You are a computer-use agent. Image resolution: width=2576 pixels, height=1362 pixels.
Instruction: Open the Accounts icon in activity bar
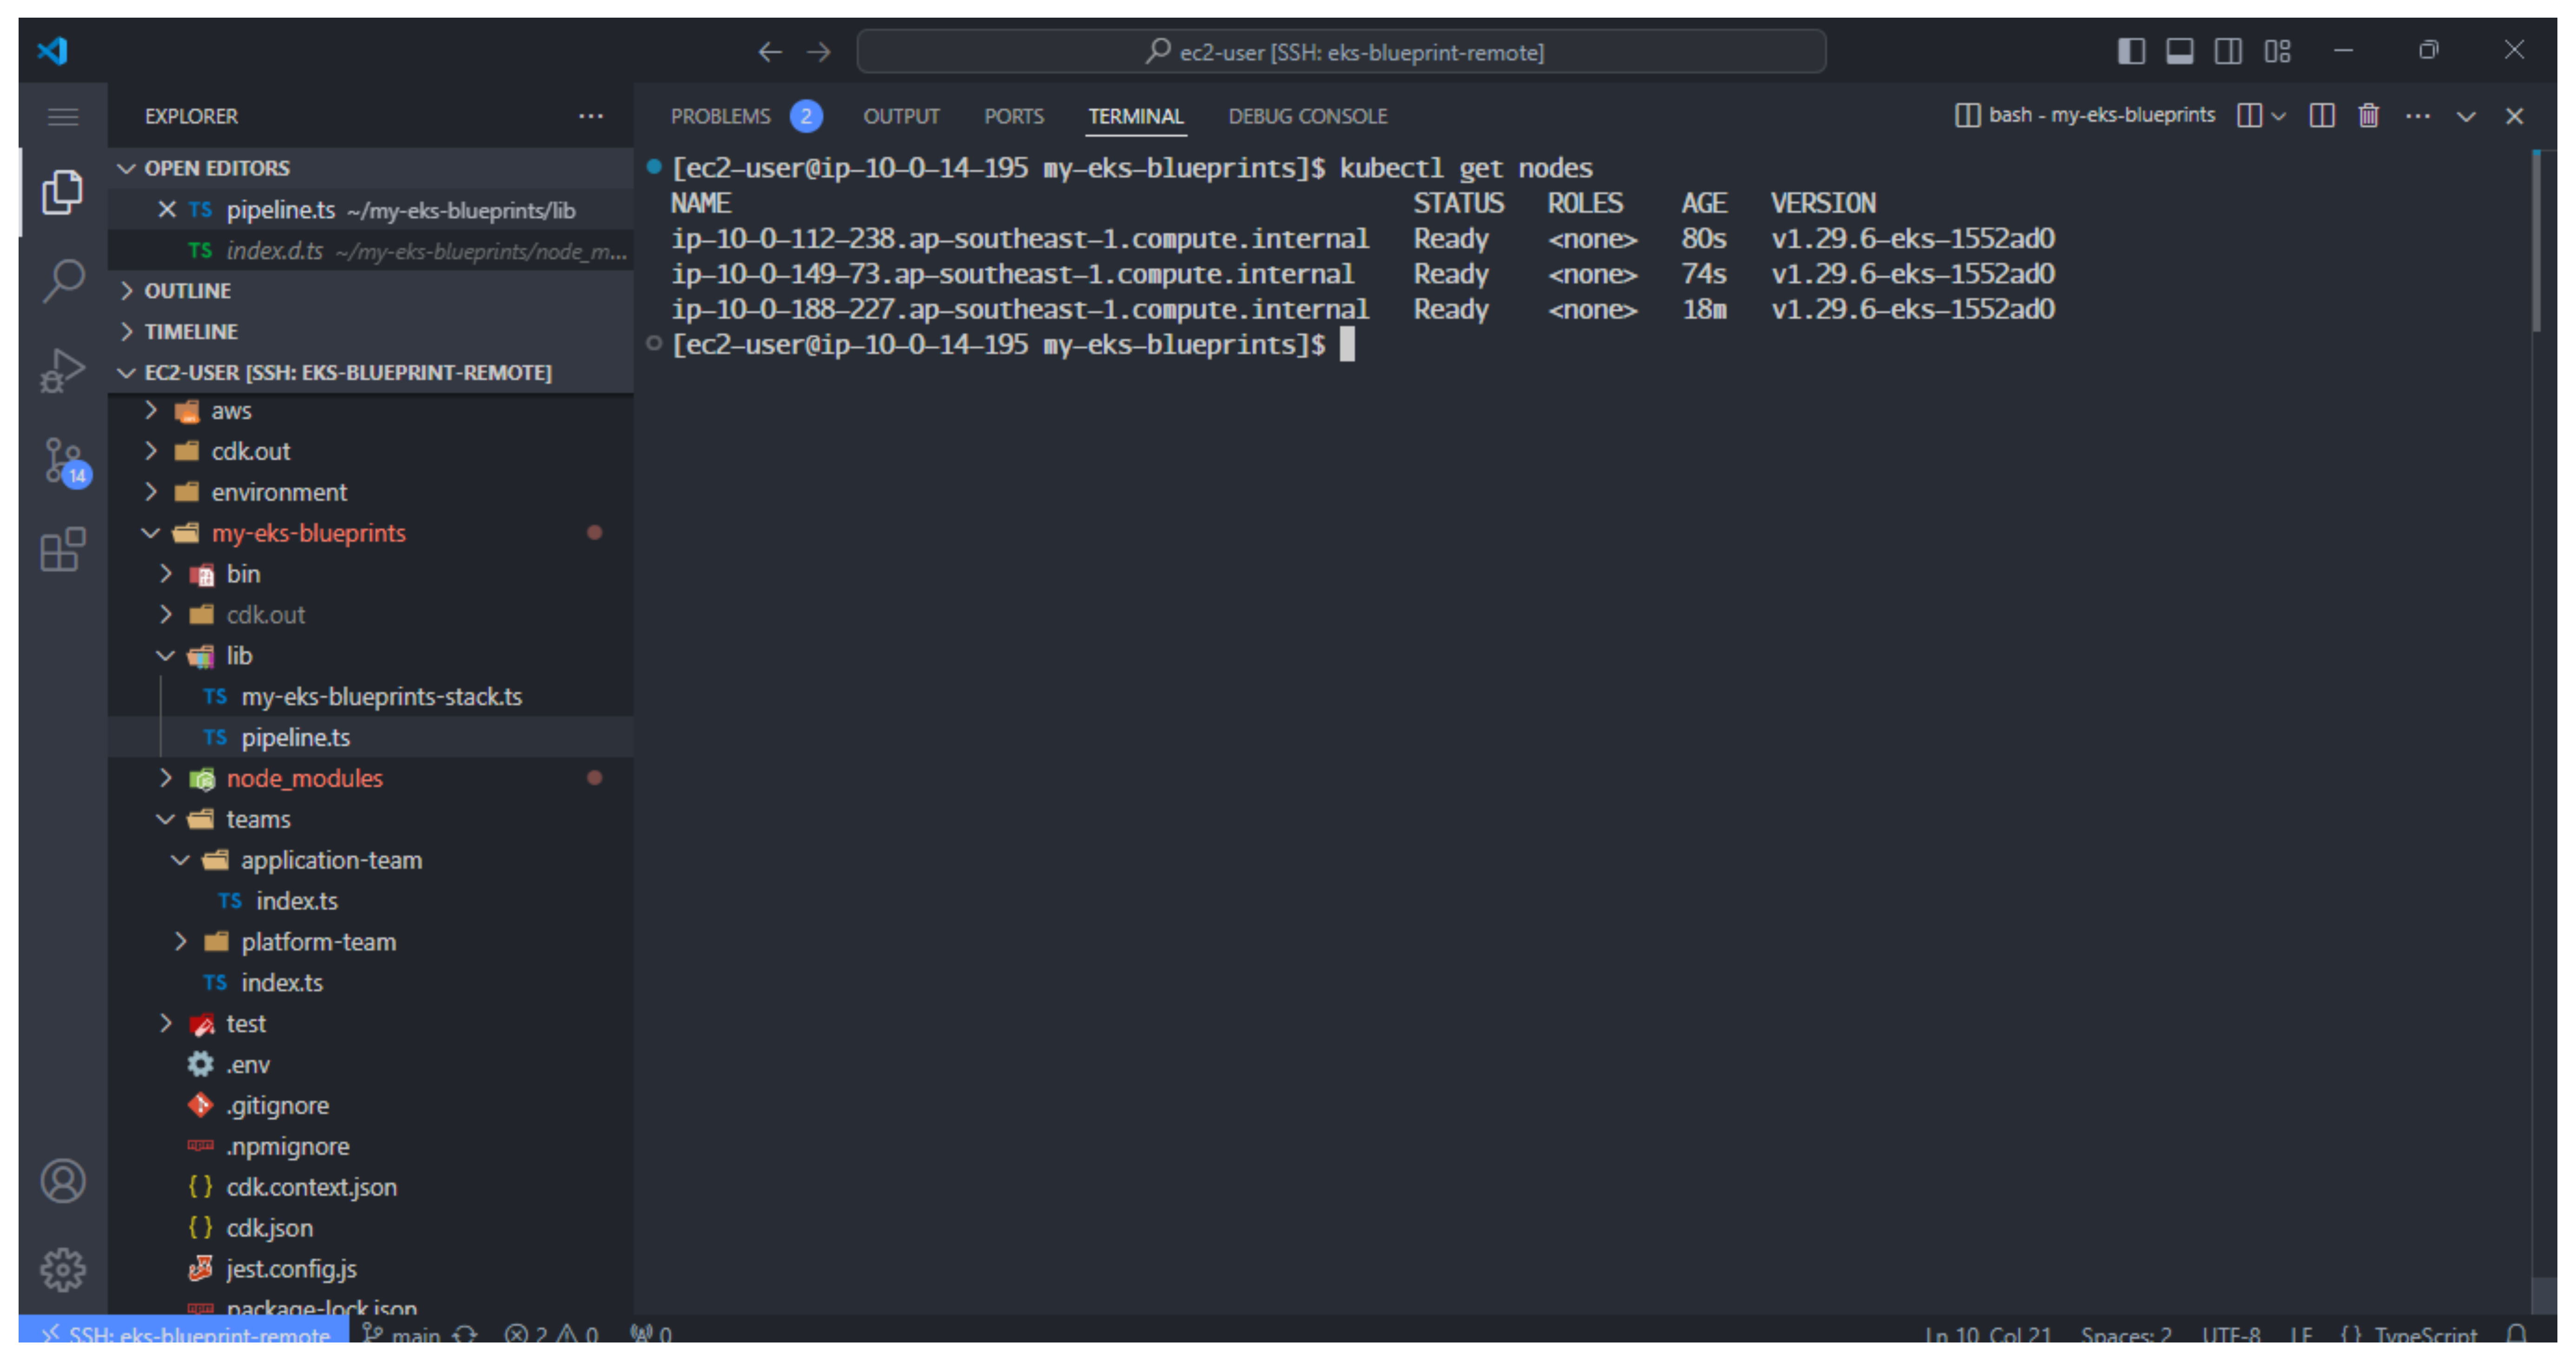63,1181
